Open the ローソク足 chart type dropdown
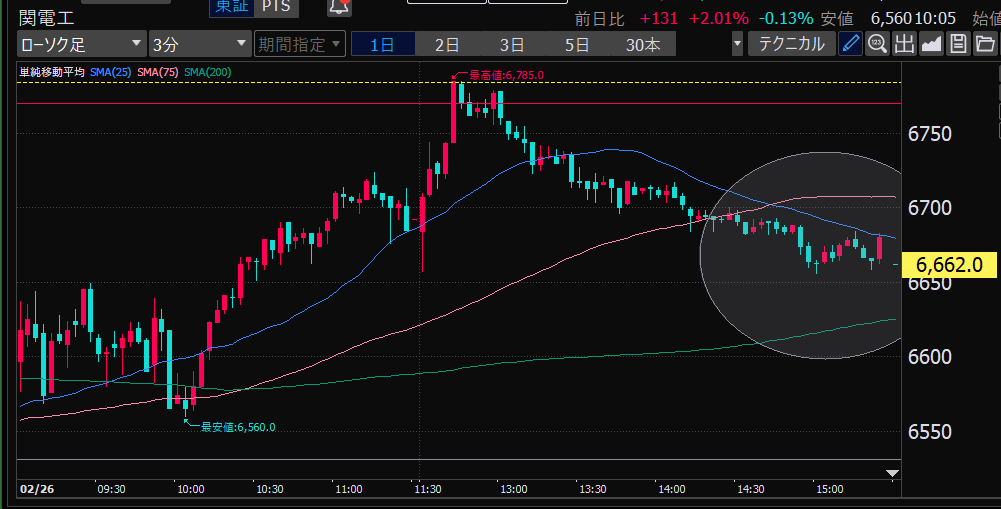The height and width of the screenshot is (509, 1001). 81,44
